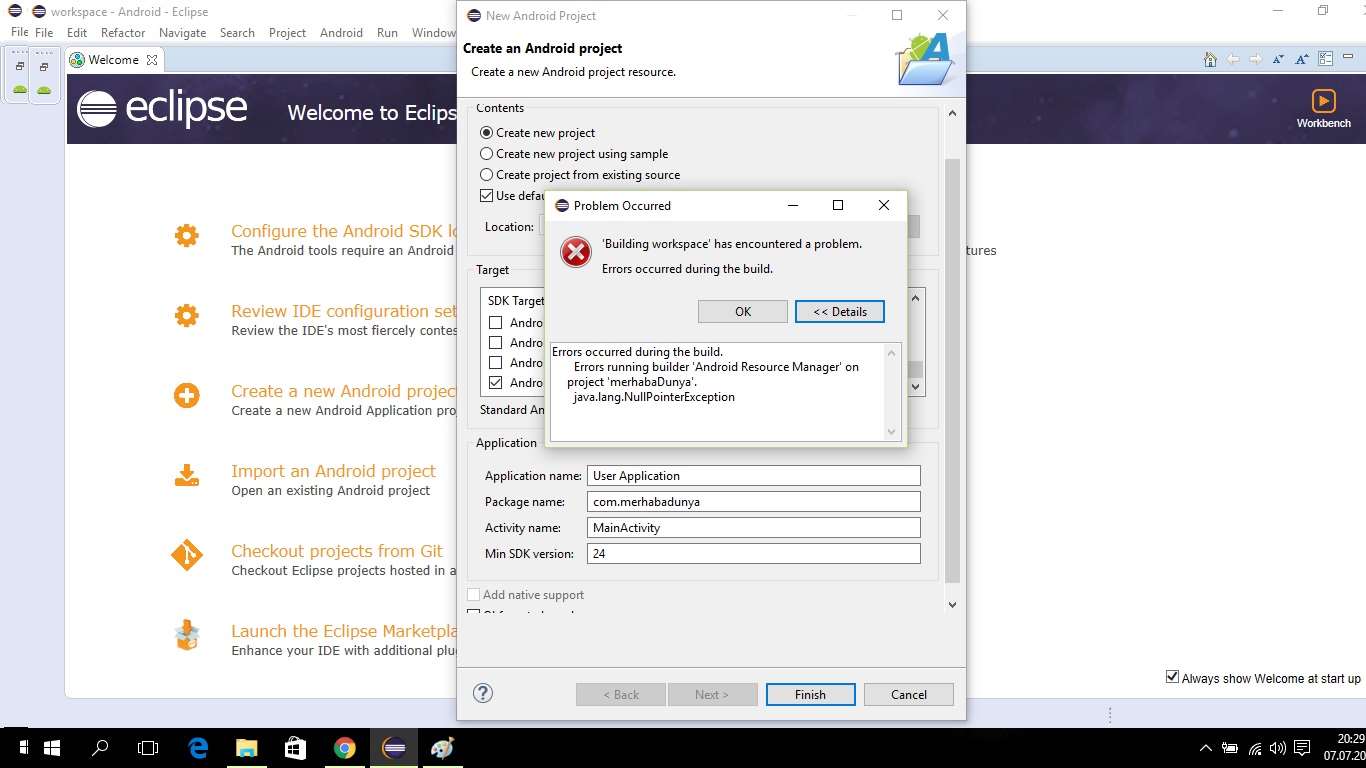Open Microsoft Store from the taskbar
Image resolution: width=1366 pixels, height=768 pixels.
click(x=295, y=747)
